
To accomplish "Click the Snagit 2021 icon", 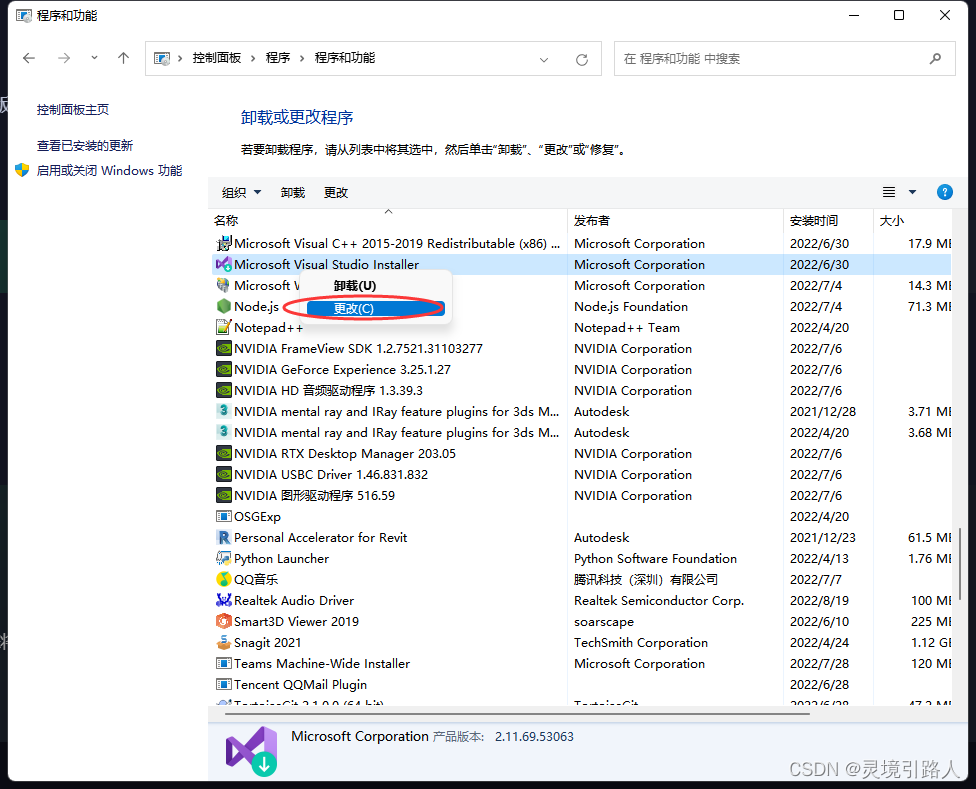I will point(223,642).
